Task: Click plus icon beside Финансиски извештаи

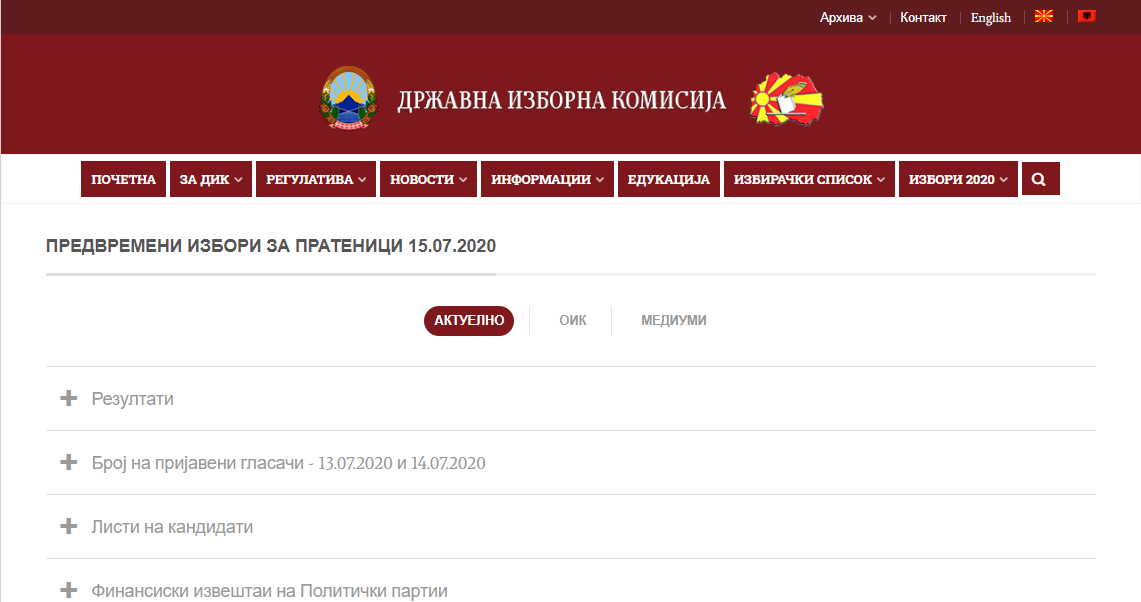Action: pyautogui.click(x=68, y=590)
